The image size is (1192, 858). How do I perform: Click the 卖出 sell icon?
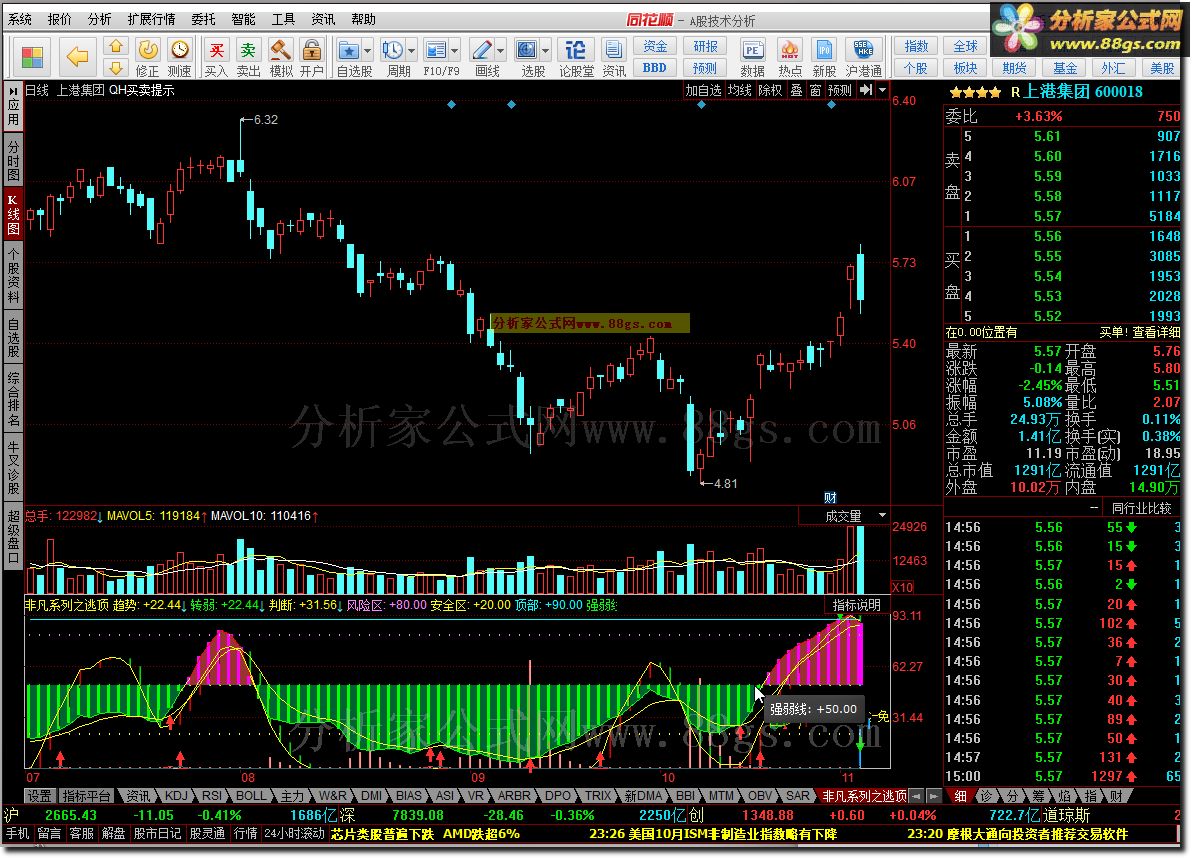(248, 58)
